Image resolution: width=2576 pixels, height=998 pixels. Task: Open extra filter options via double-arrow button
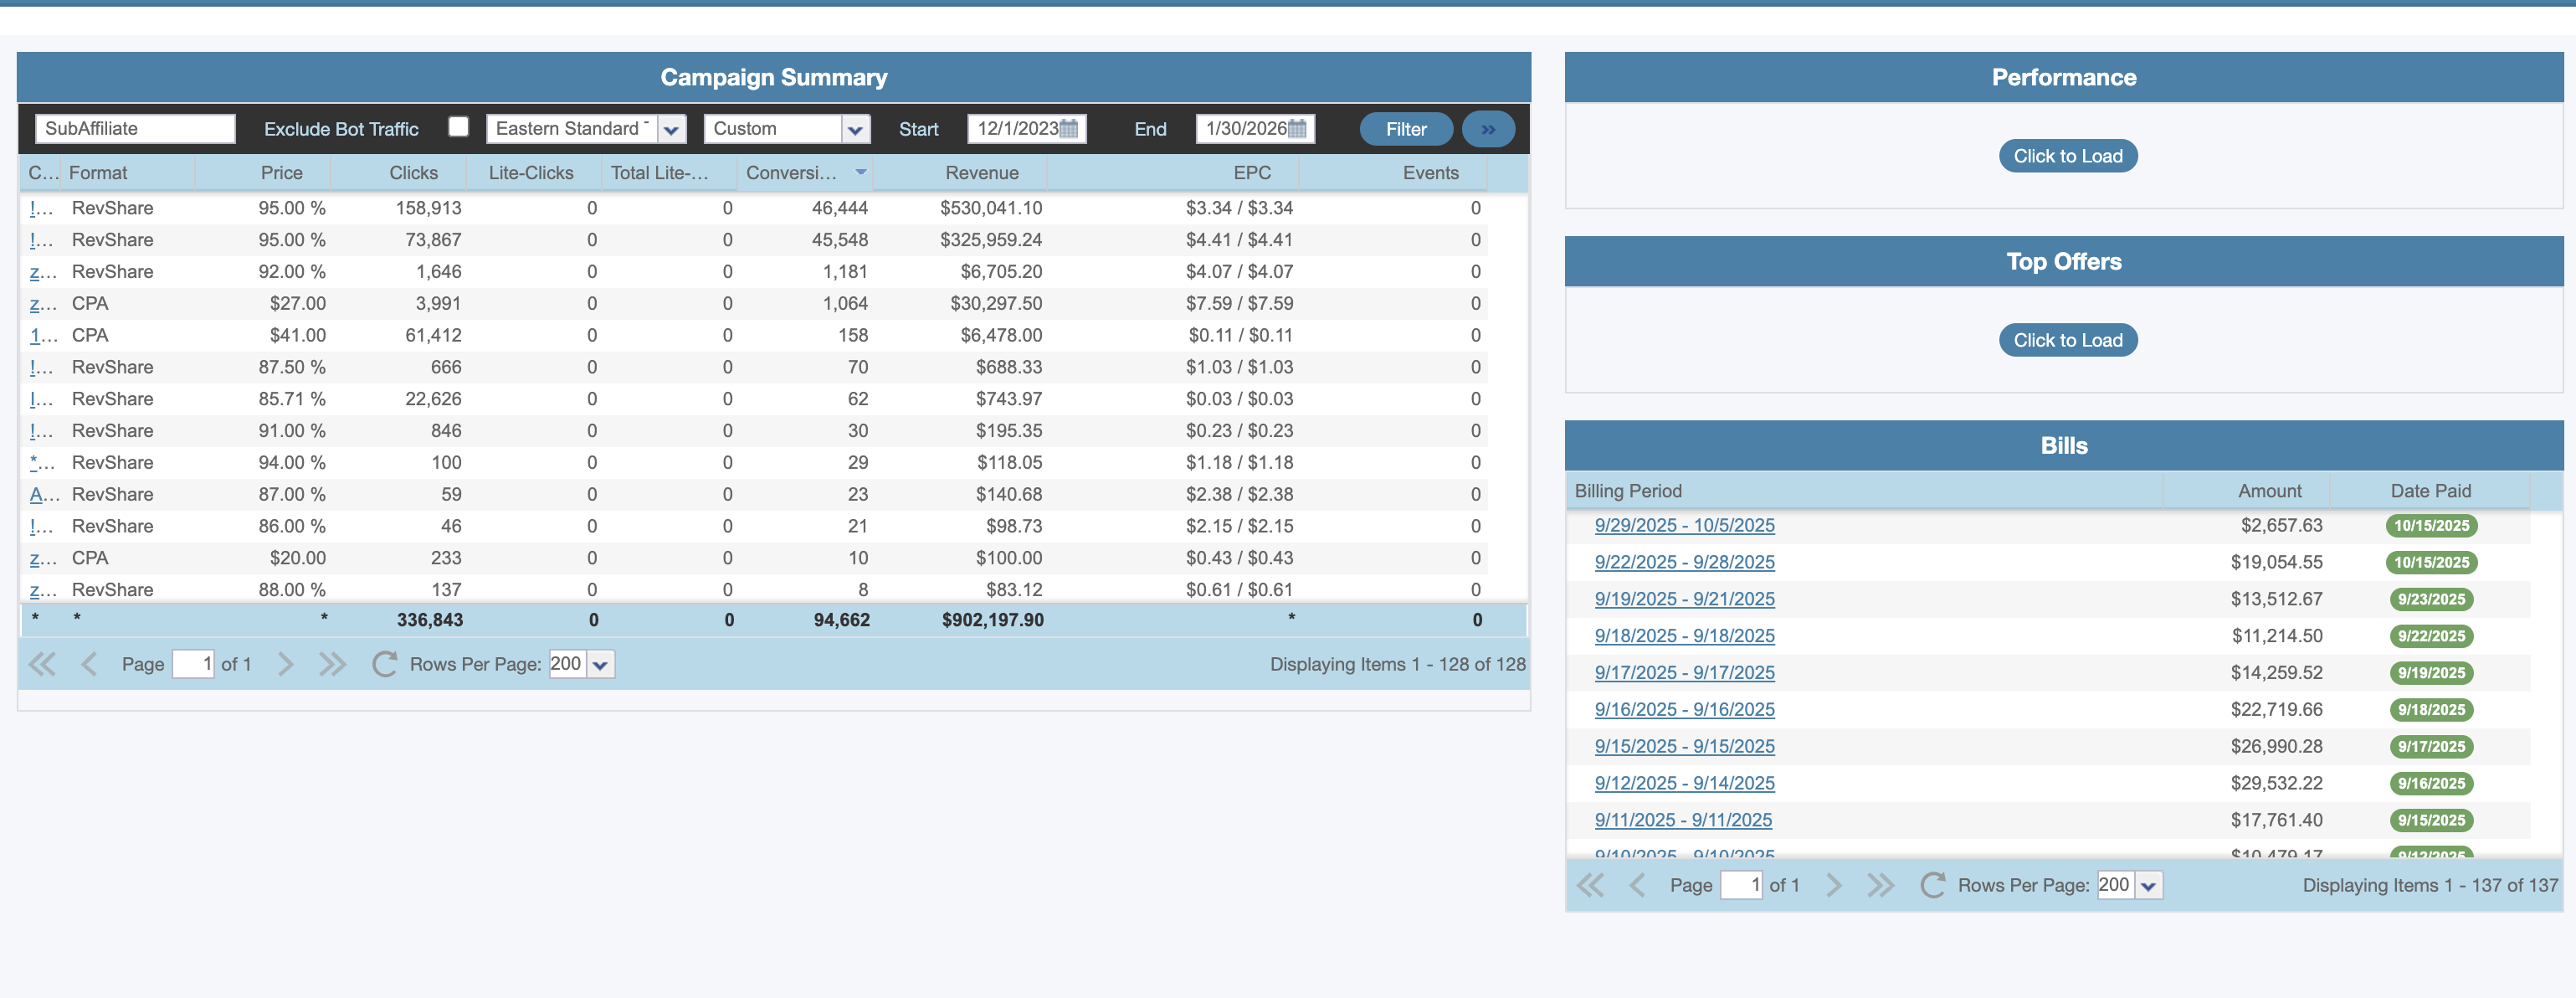(1488, 128)
